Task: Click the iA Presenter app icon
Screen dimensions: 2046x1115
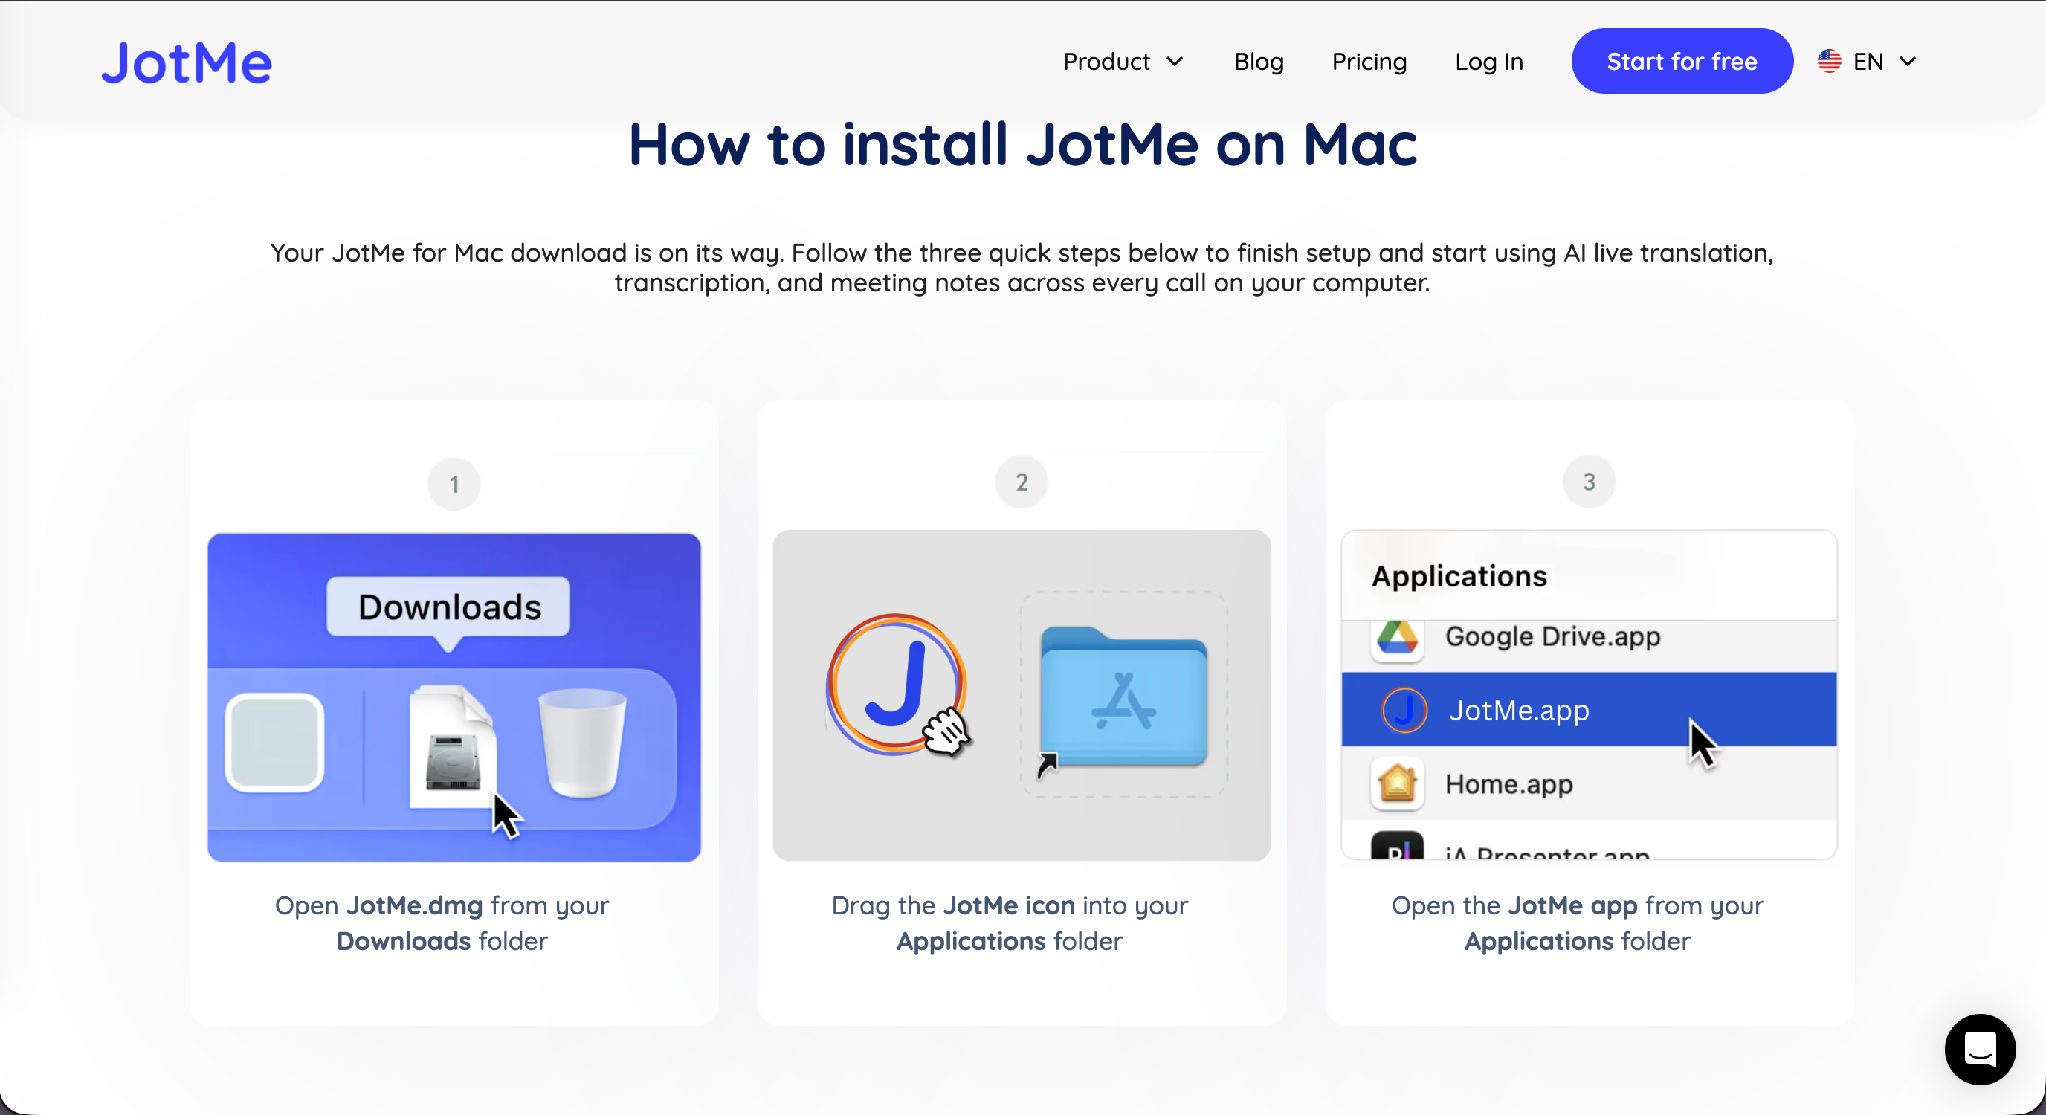Action: (1397, 846)
